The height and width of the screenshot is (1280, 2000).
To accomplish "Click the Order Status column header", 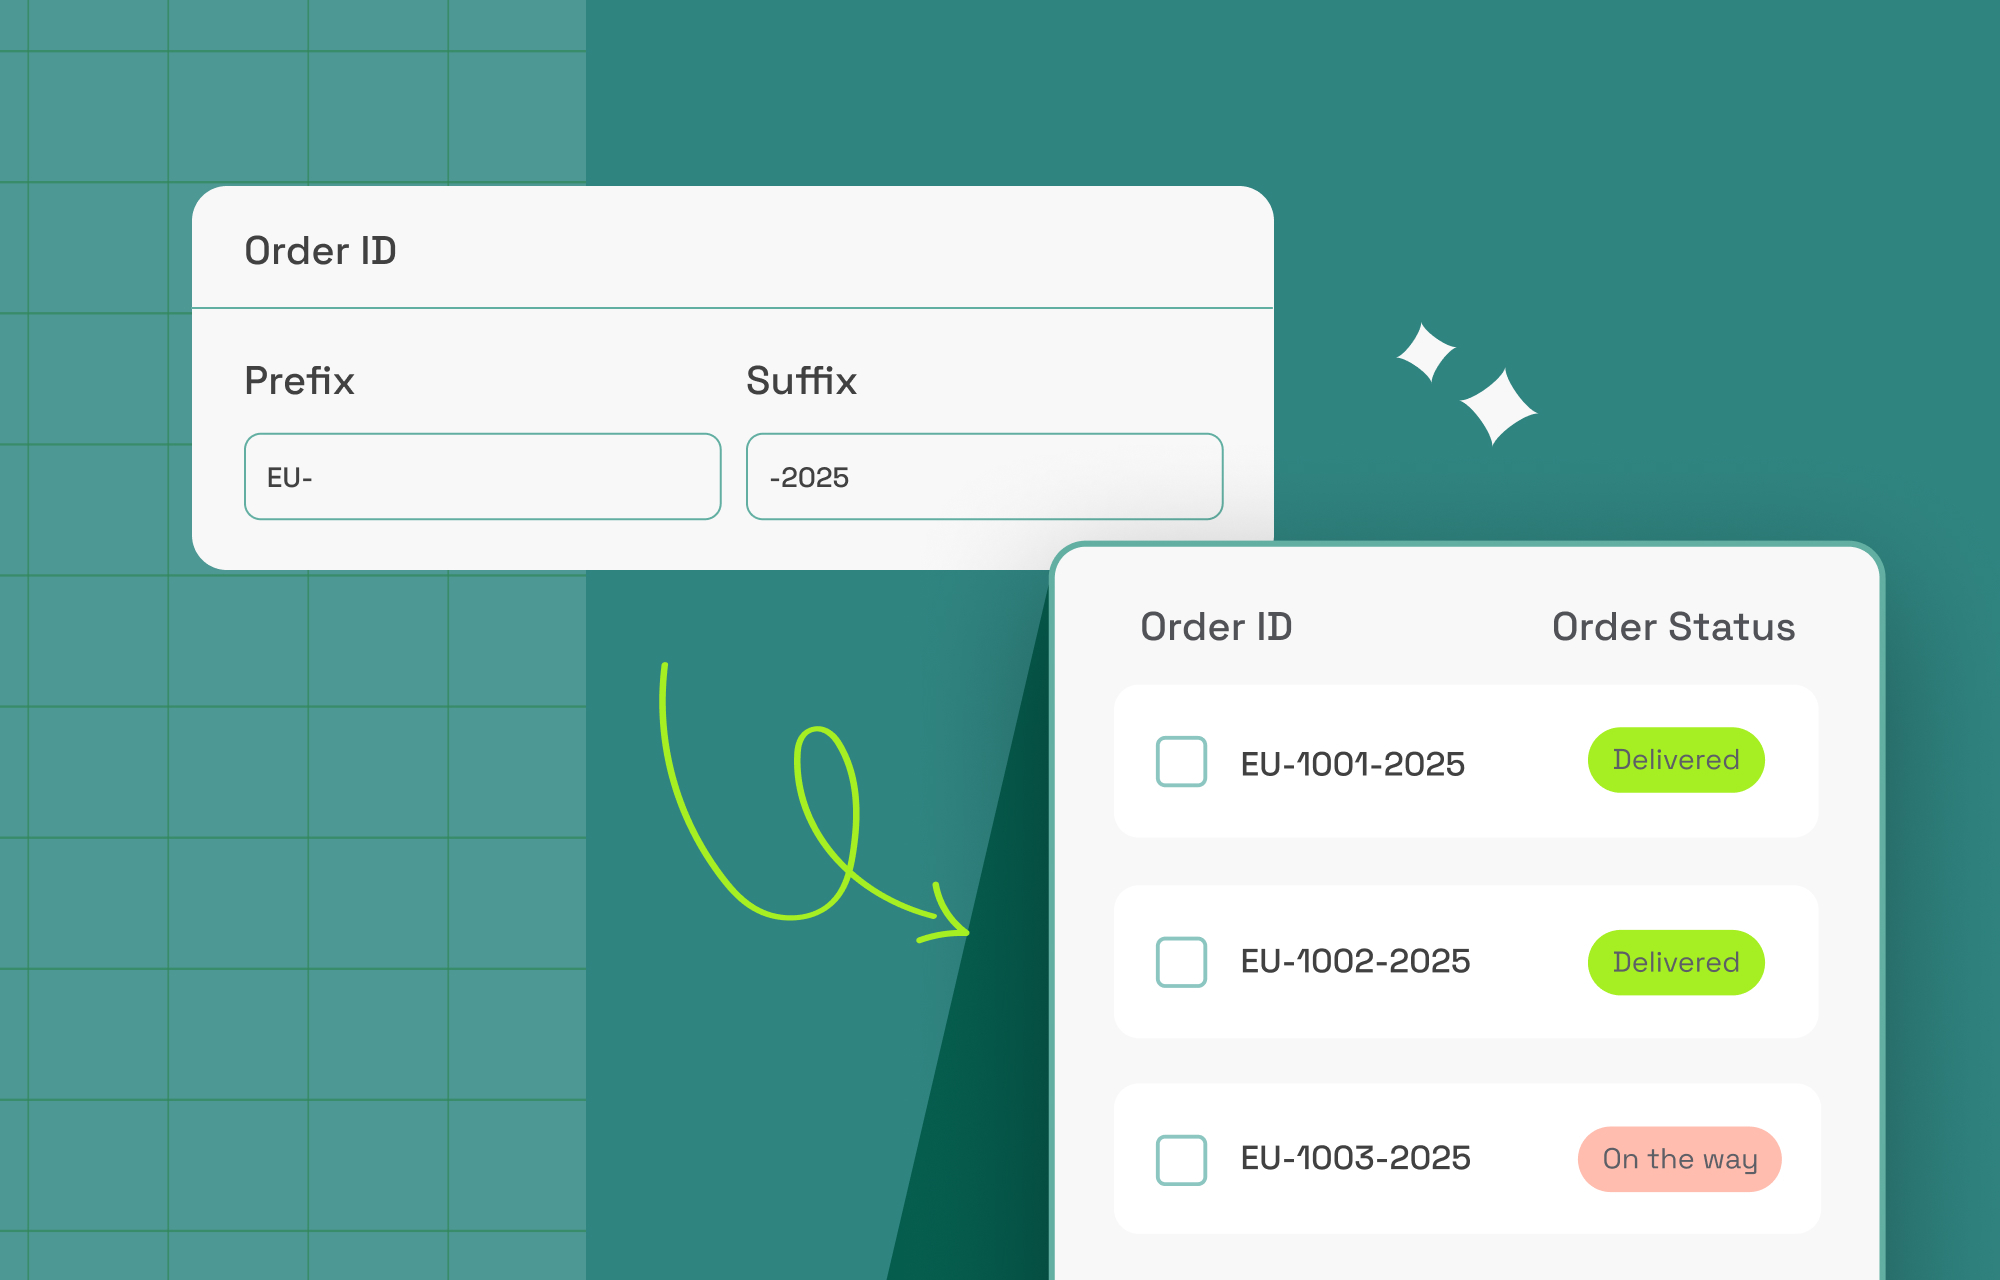I will [1673, 627].
